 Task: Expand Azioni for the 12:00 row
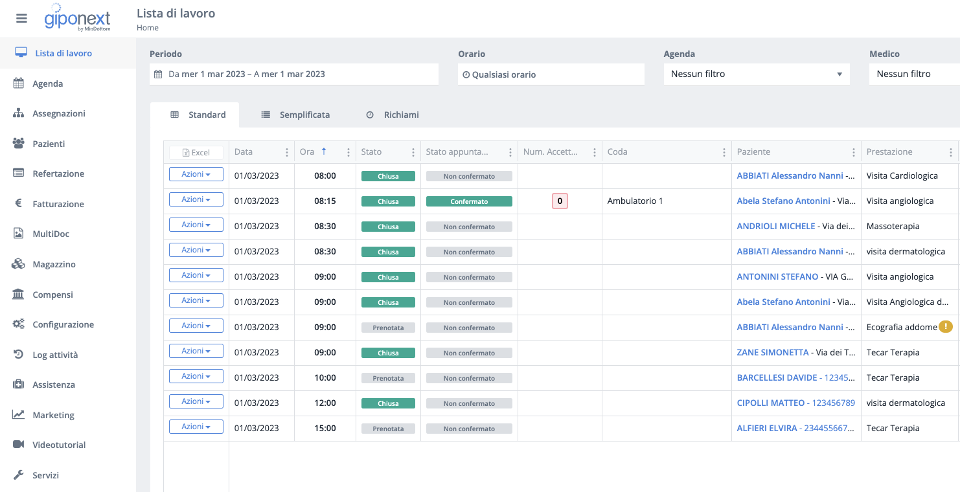point(196,401)
